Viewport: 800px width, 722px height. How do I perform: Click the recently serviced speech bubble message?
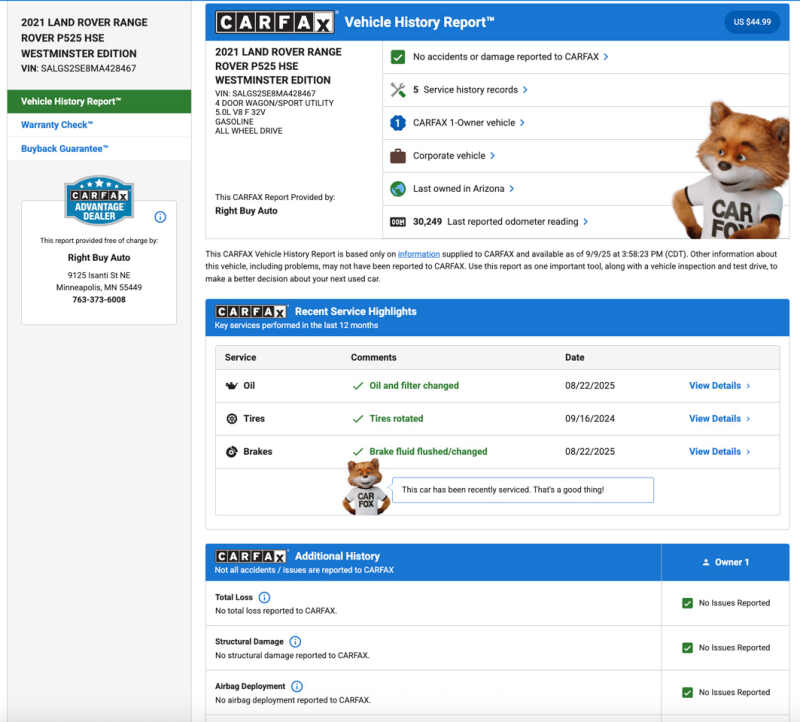point(523,490)
